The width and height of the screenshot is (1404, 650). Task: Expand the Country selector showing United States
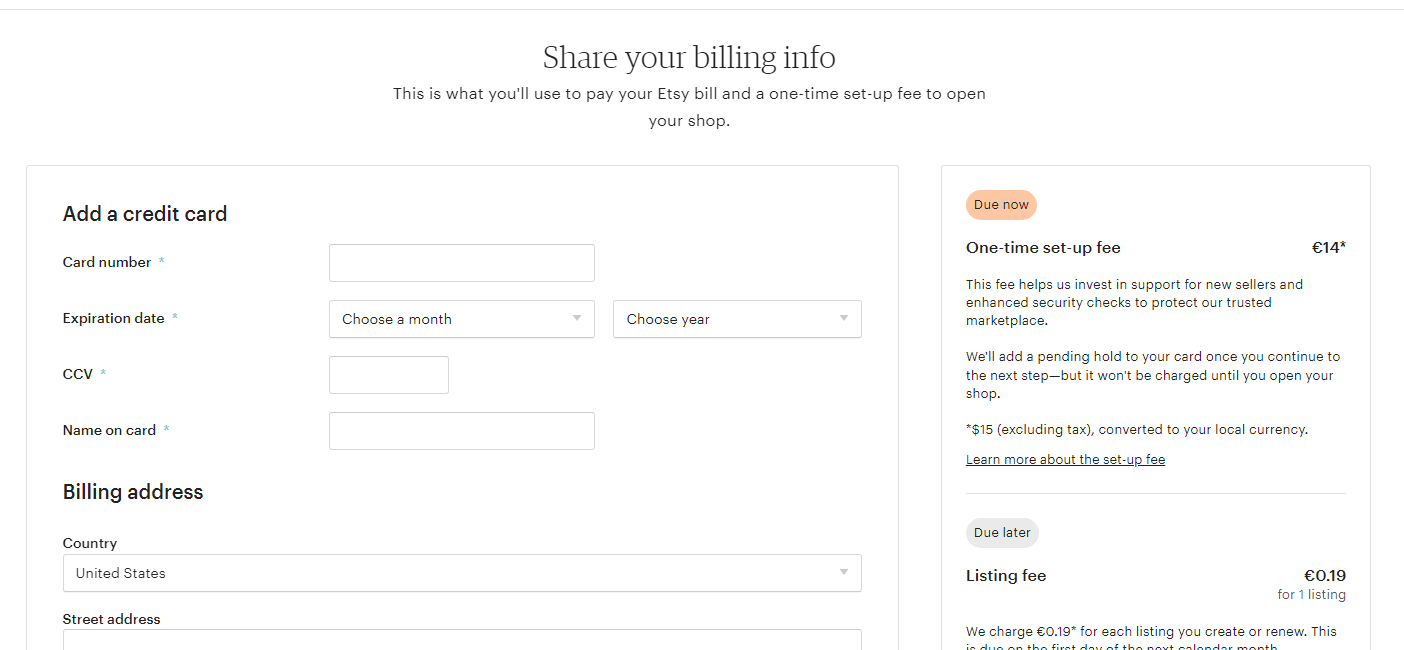tap(460, 573)
